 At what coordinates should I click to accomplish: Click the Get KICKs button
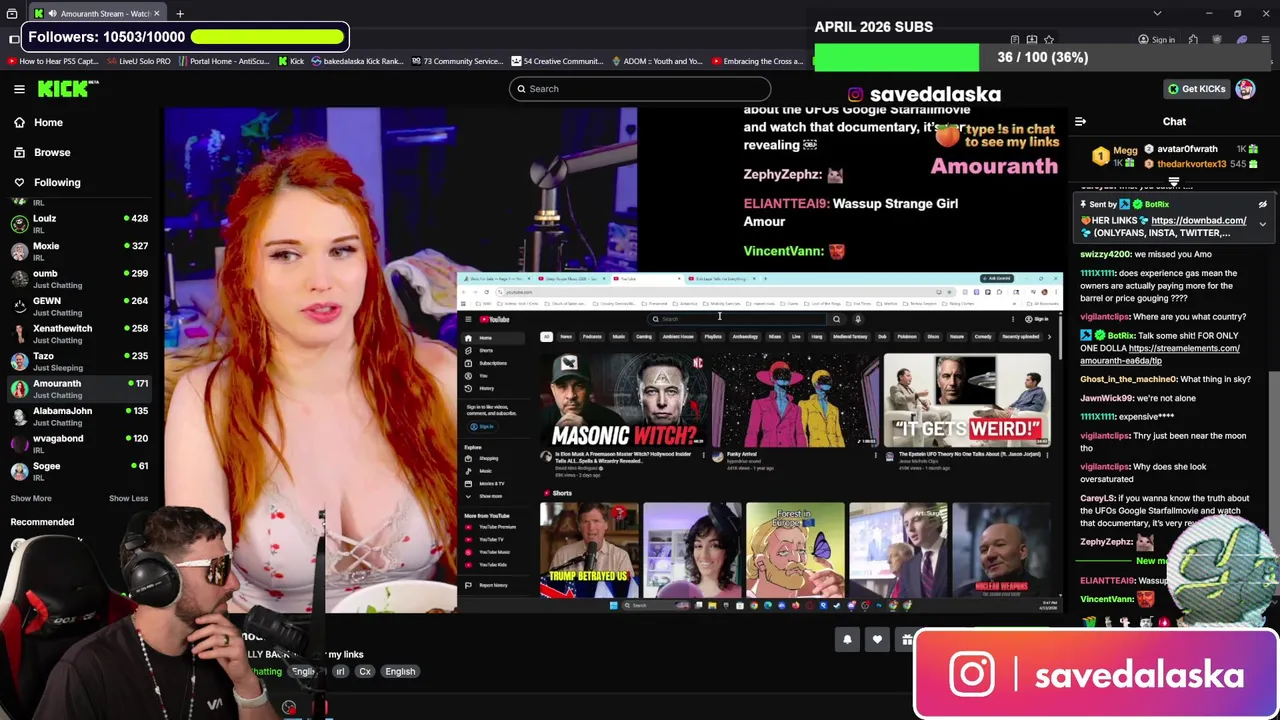click(1196, 89)
